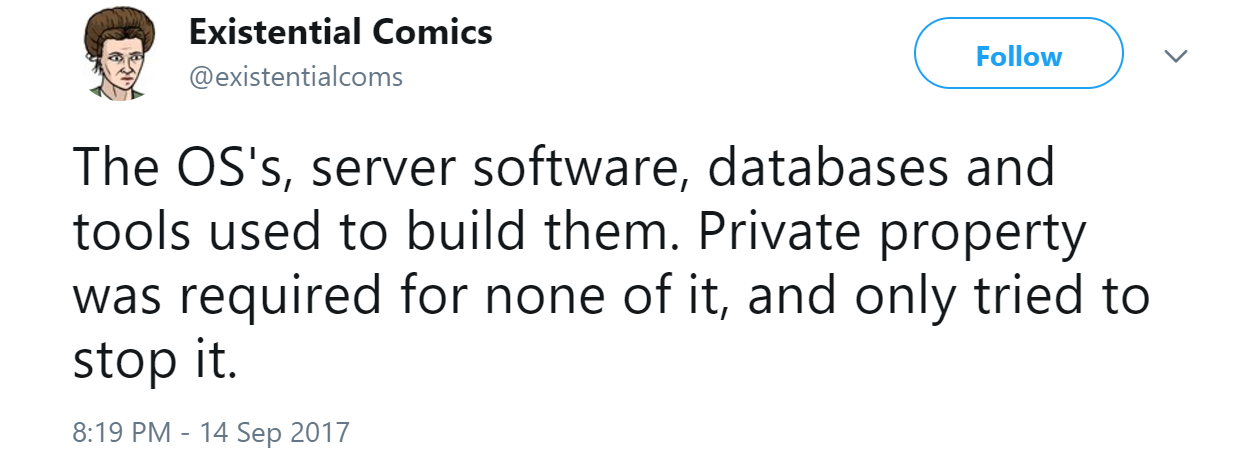The height and width of the screenshot is (455, 1259).
Task: Click the word "and" ending the first line
Action: [x=1007, y=167]
